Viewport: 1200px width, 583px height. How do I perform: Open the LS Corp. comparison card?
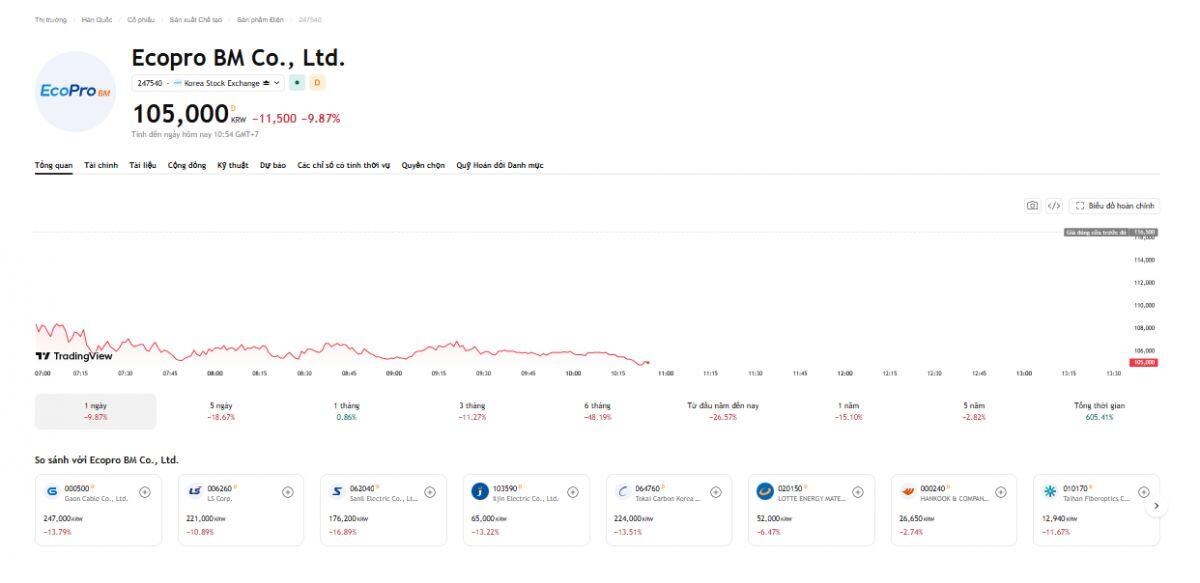pos(241,510)
